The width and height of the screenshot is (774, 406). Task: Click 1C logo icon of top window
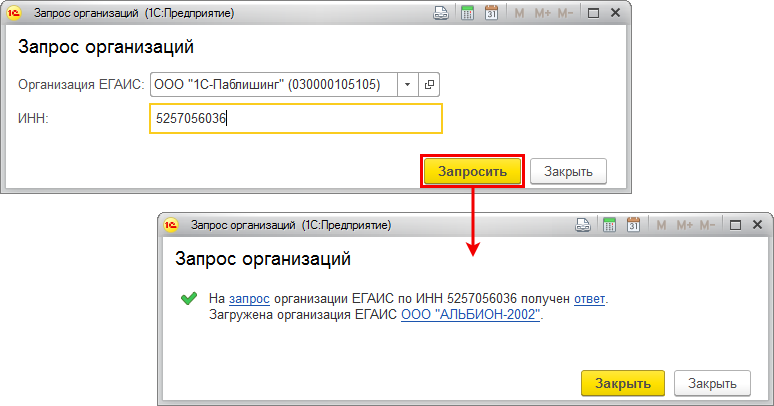pos(14,13)
